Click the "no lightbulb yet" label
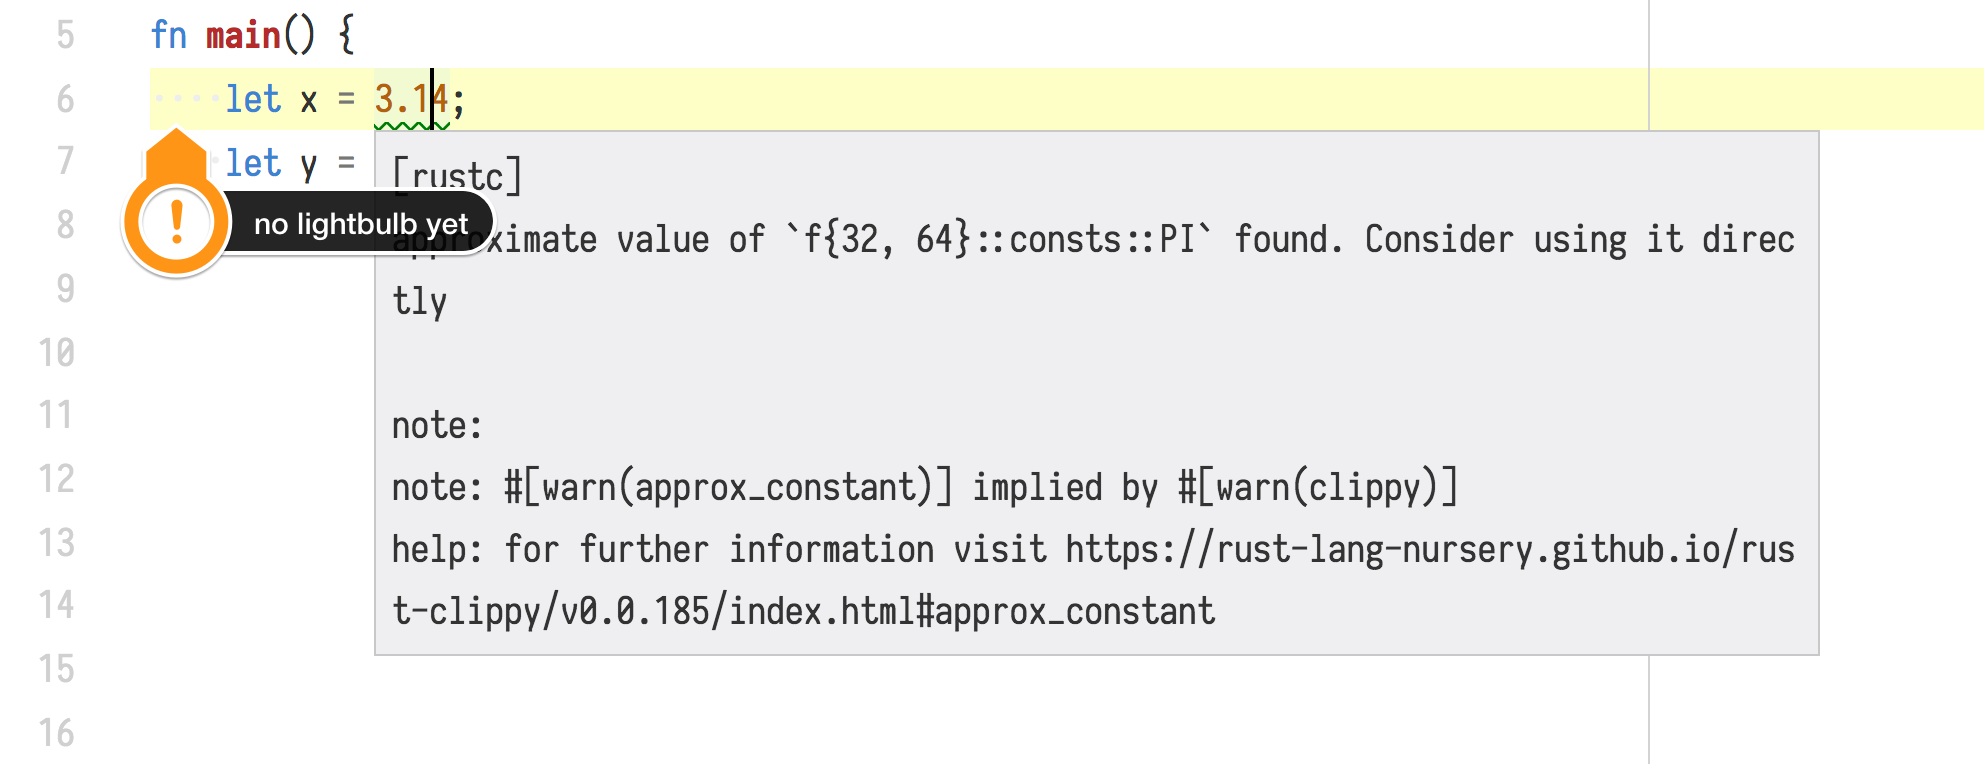The height and width of the screenshot is (764, 1984). tap(360, 224)
